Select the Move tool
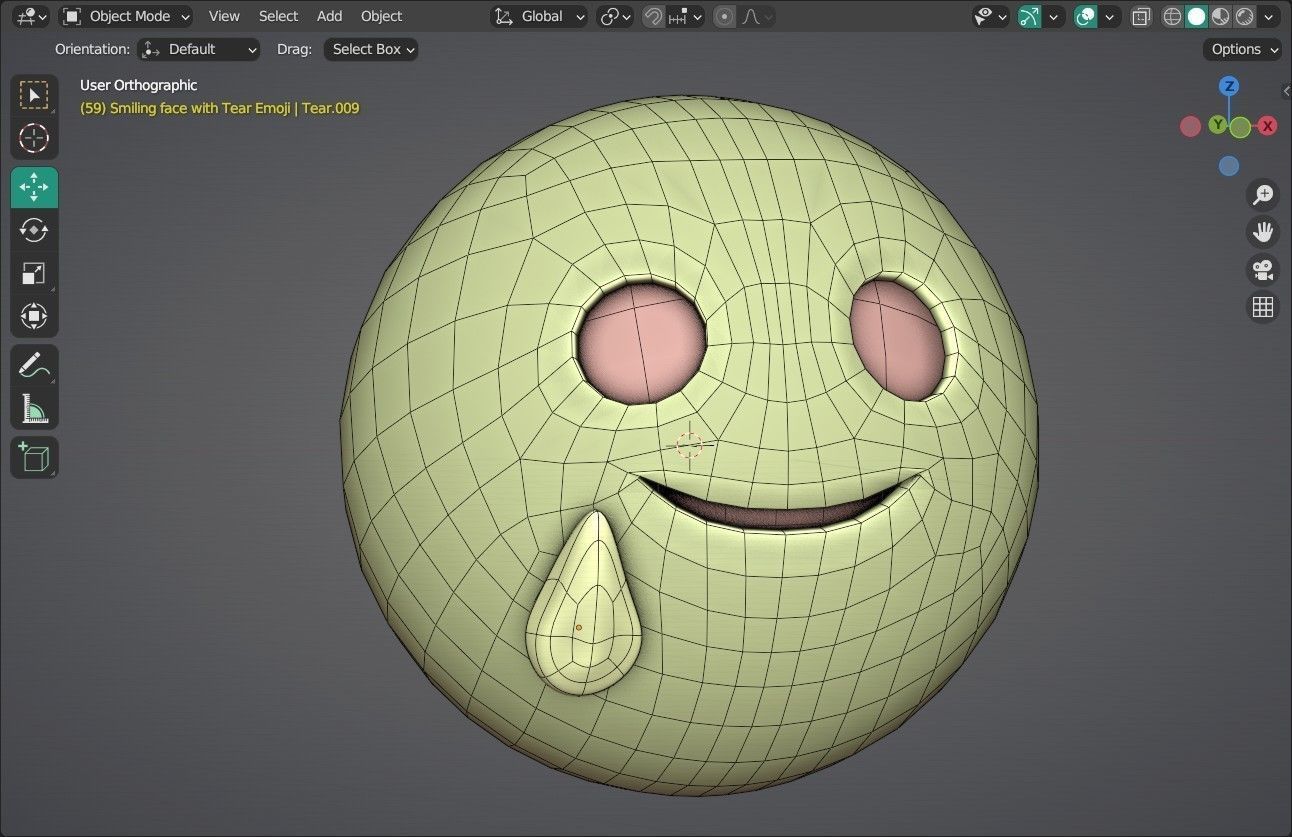Viewport: 1292px width, 837px height. [34, 188]
